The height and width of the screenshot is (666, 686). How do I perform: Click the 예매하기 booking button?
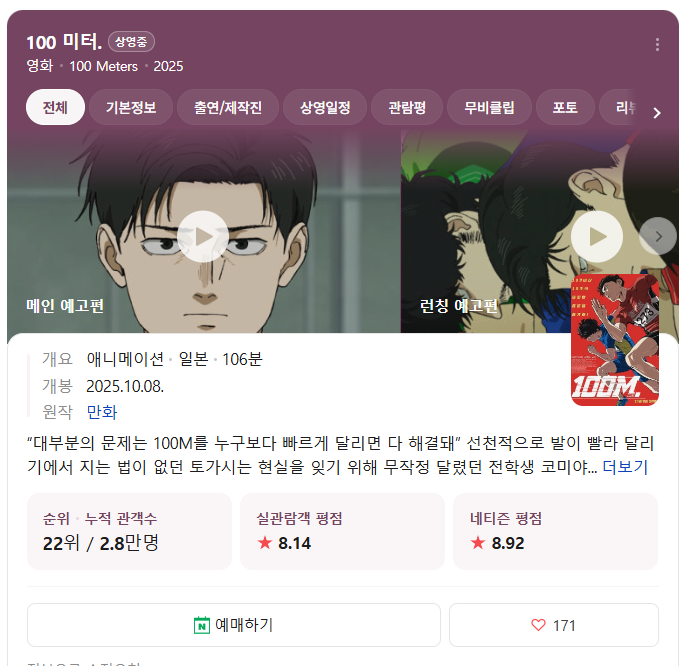234,625
